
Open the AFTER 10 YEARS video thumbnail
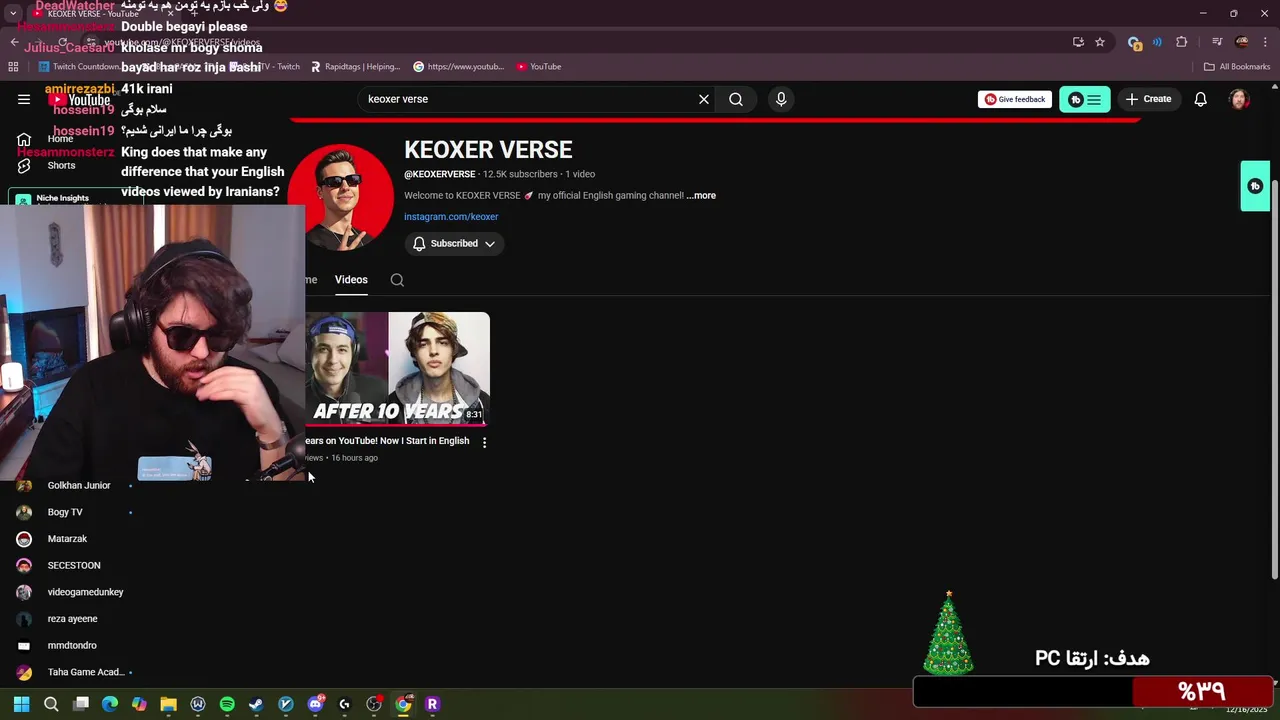pyautogui.click(x=398, y=368)
